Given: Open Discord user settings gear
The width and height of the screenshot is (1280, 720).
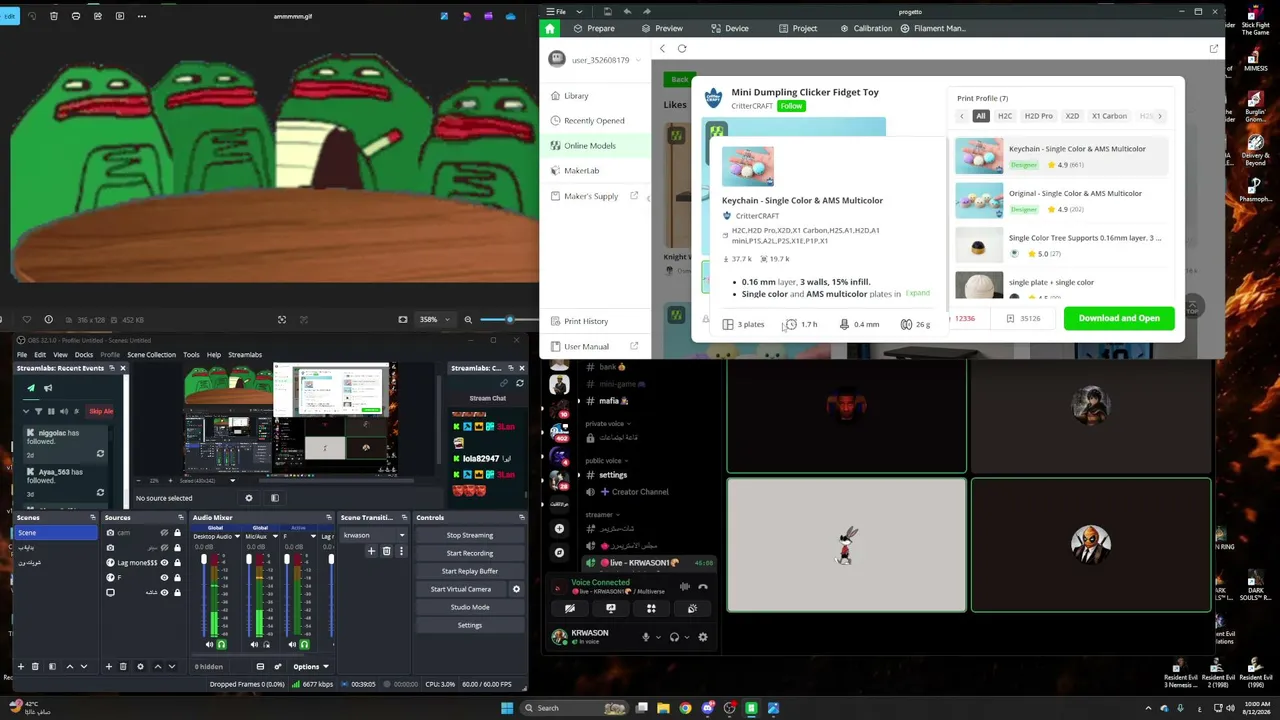Looking at the screenshot, I should 703,637.
